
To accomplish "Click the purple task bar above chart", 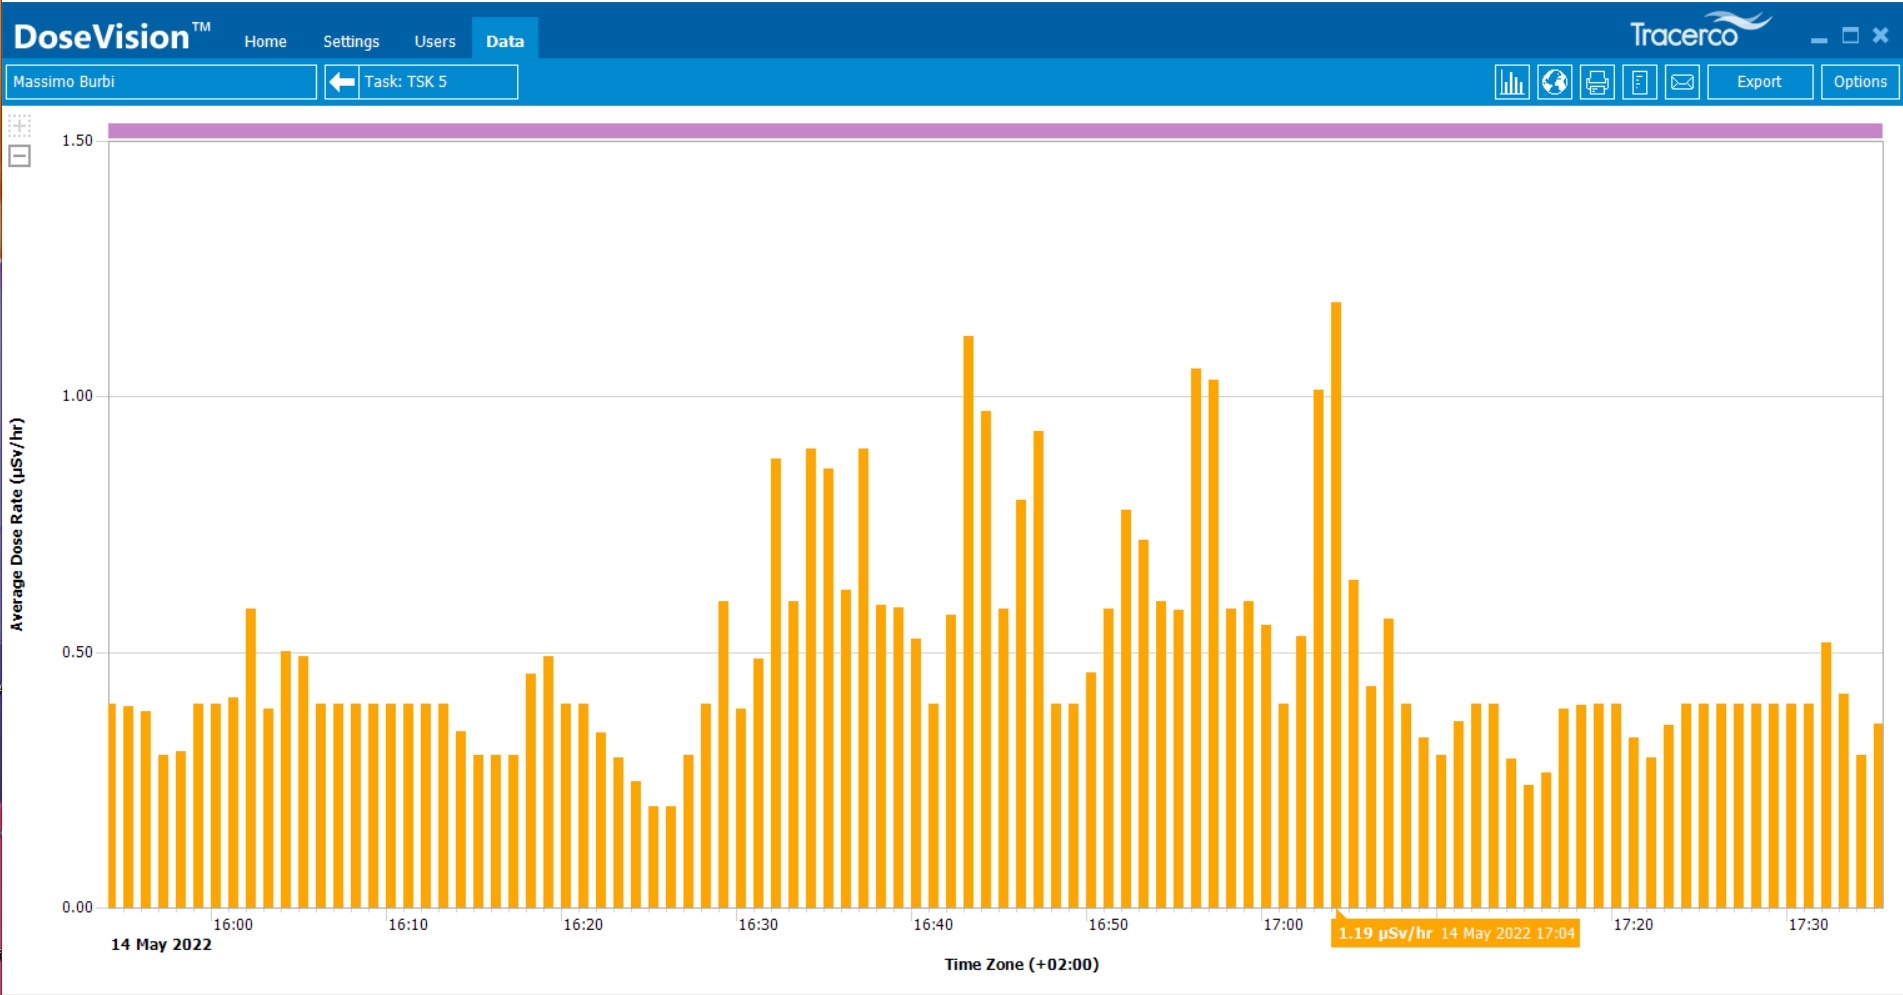I will [994, 131].
